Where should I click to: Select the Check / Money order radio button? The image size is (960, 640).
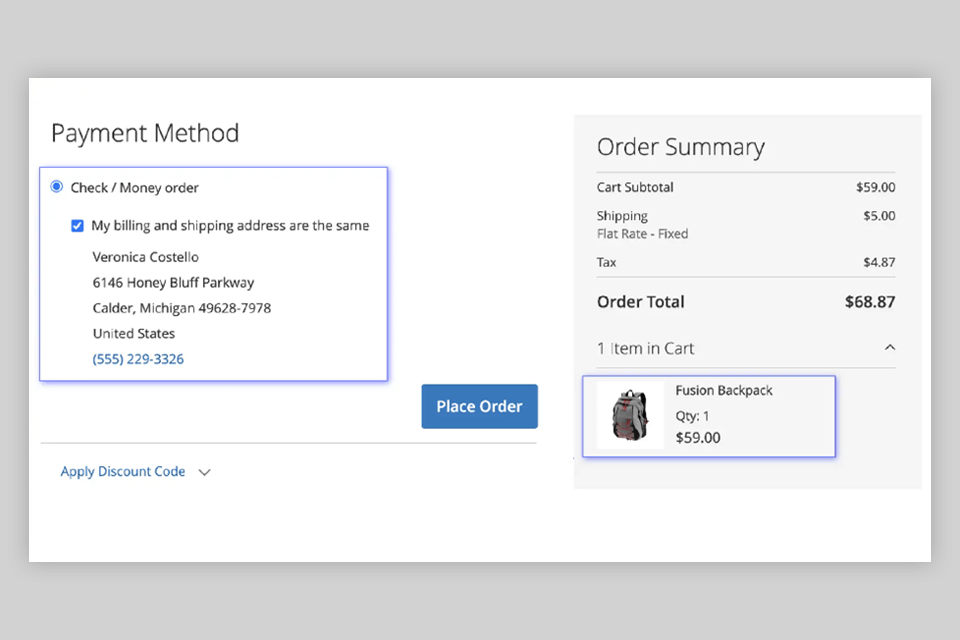pyautogui.click(x=56, y=186)
